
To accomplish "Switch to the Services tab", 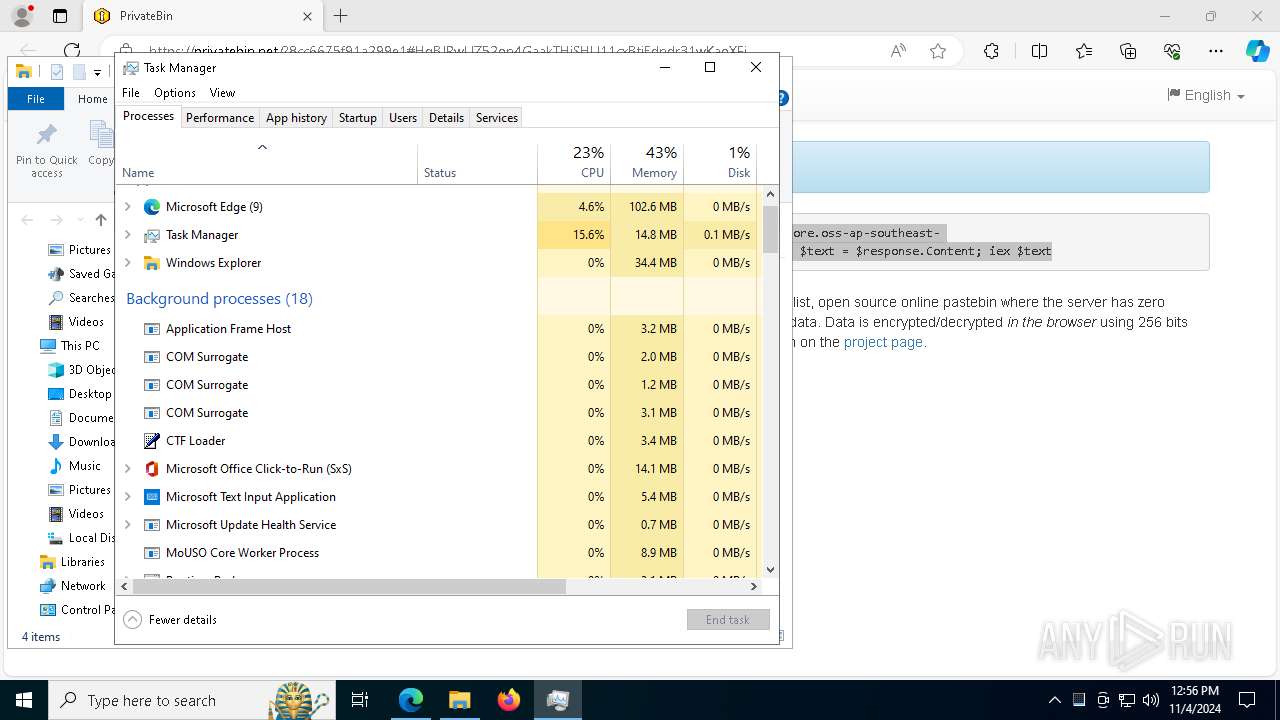I will click(x=497, y=118).
